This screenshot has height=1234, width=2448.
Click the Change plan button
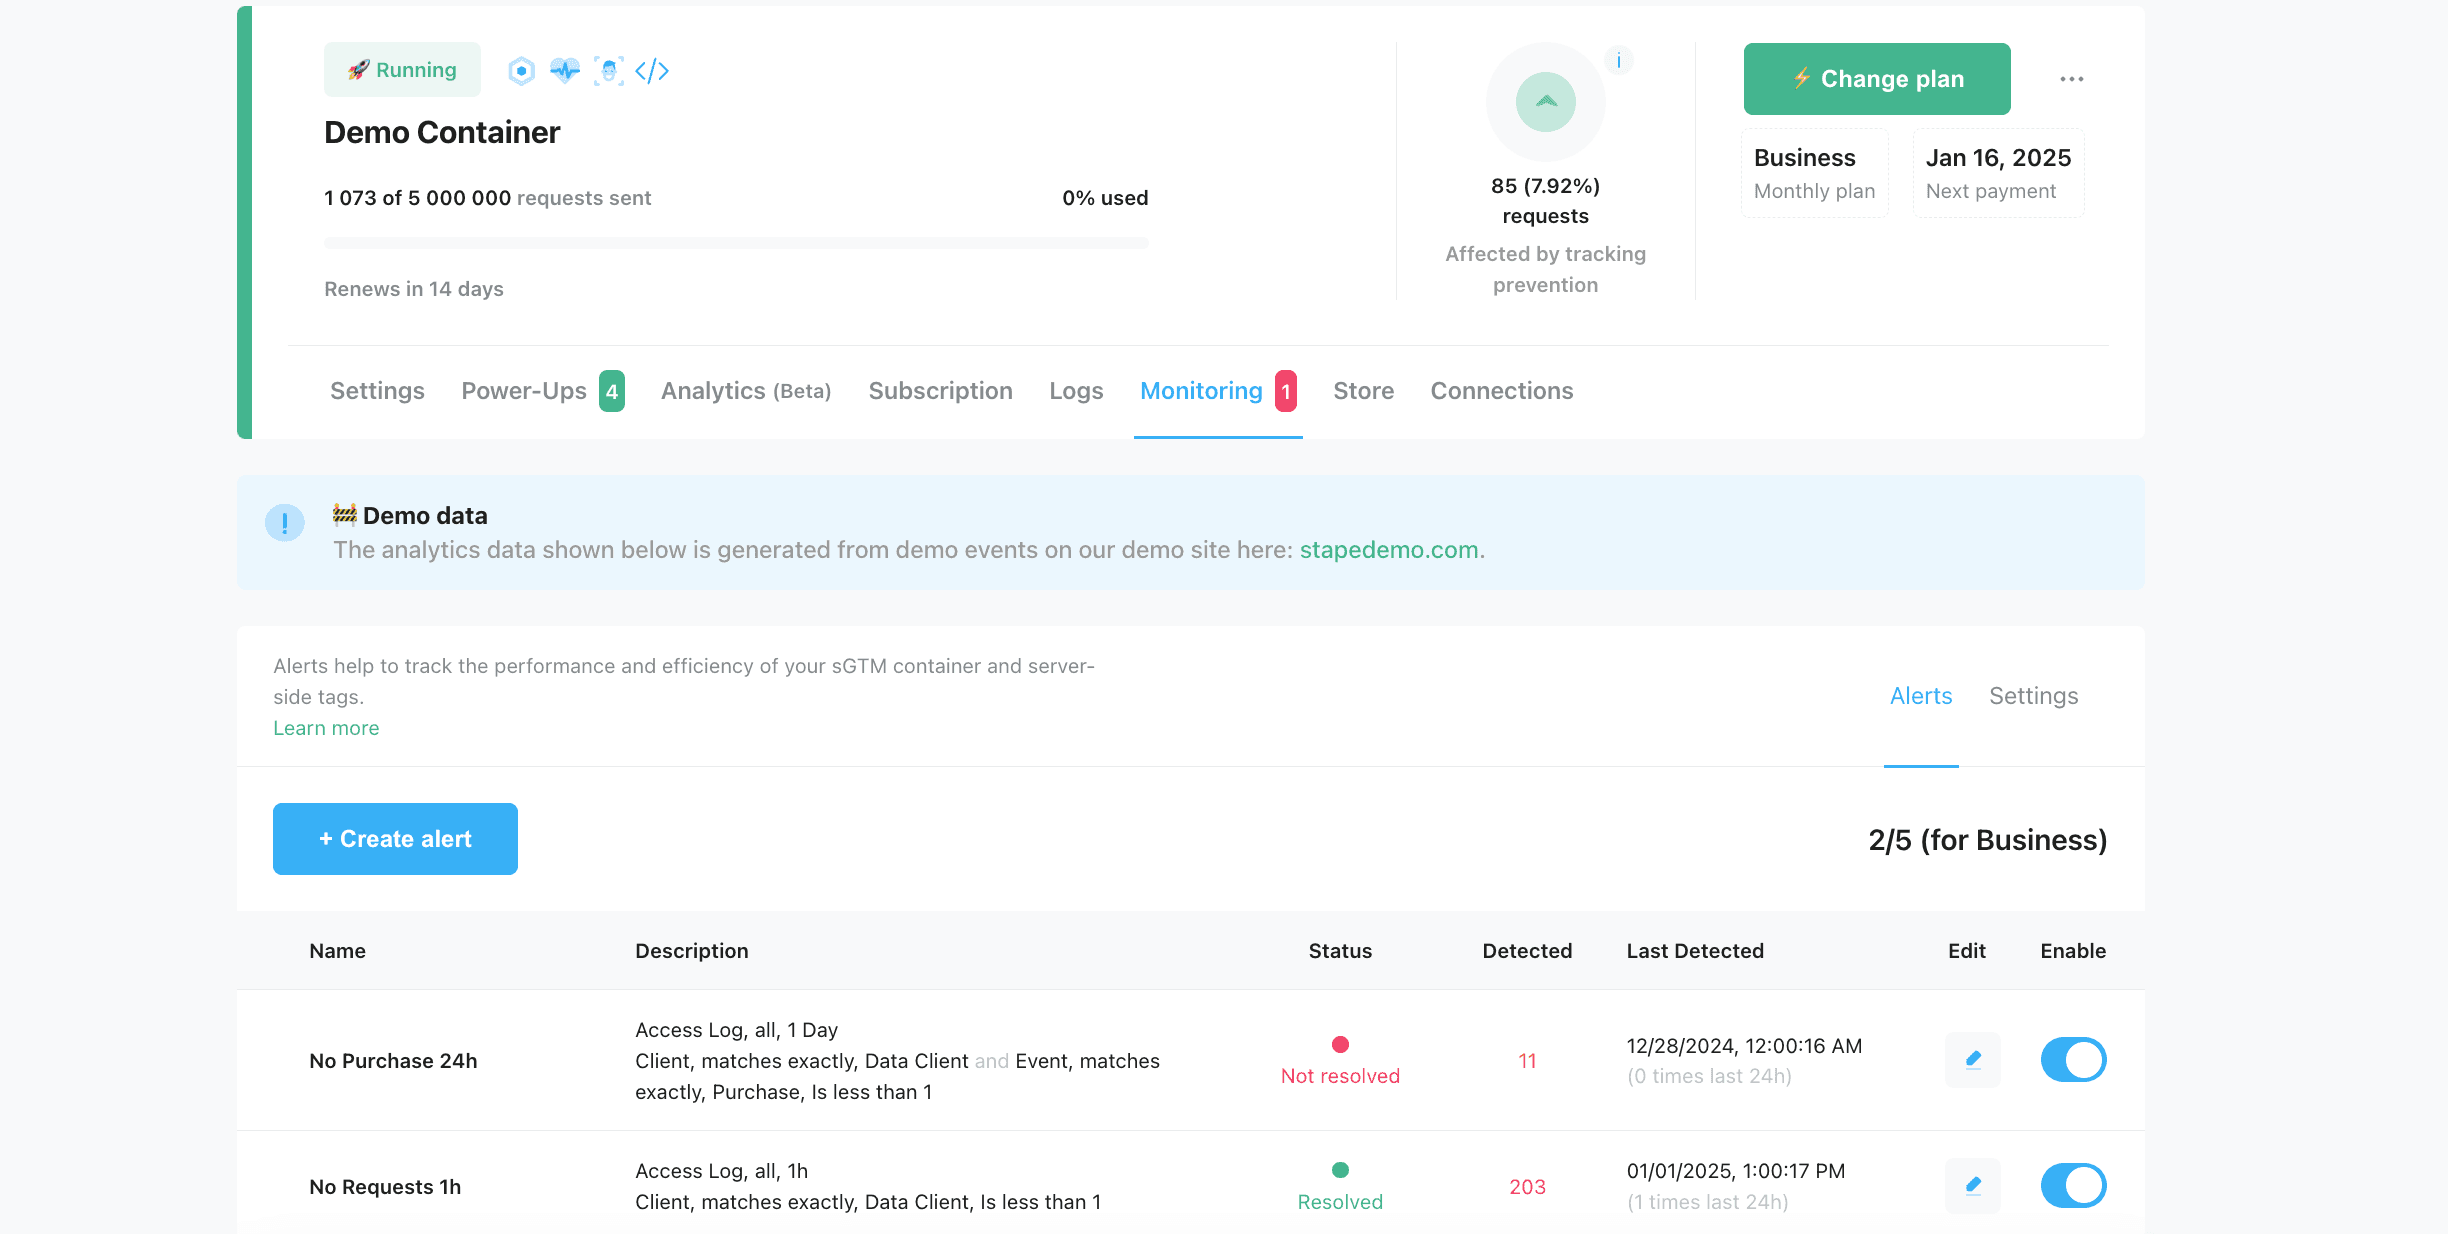(1877, 79)
